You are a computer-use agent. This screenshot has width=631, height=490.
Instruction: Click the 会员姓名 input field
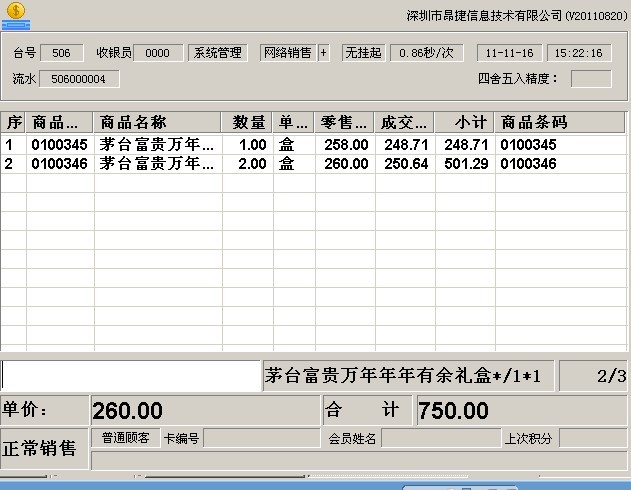point(441,438)
